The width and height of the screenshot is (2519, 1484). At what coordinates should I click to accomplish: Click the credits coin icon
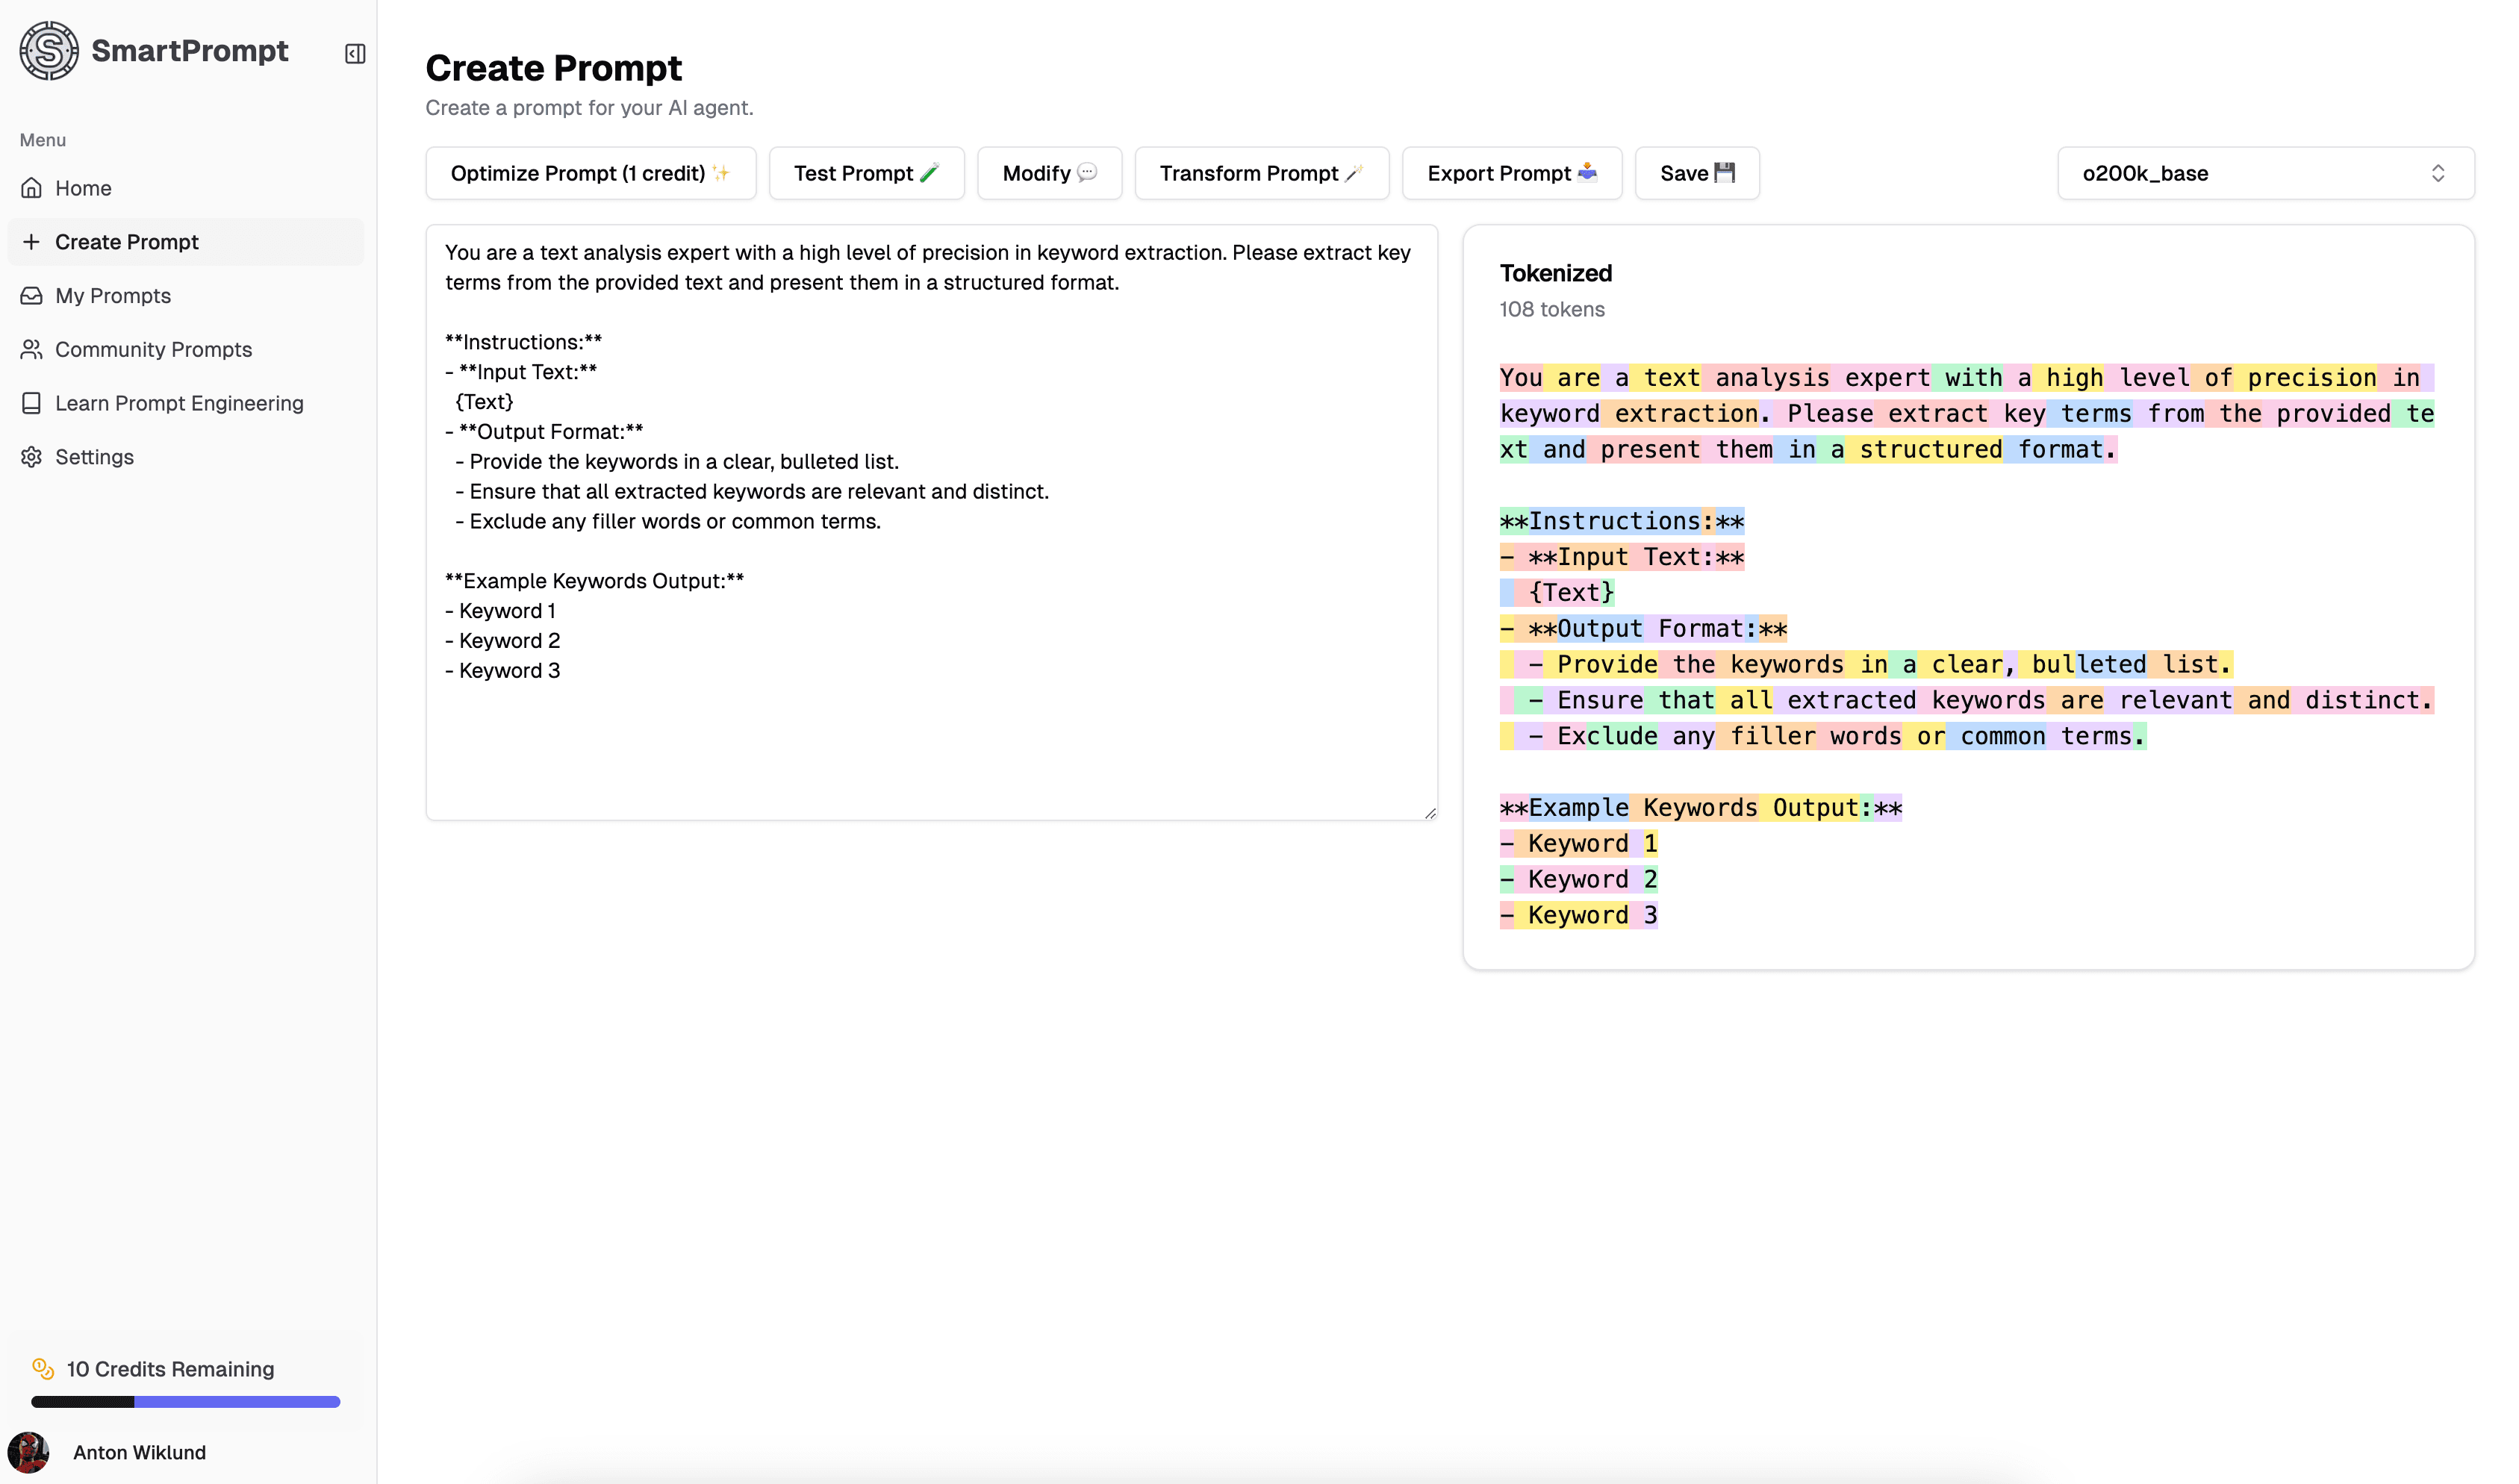(x=43, y=1368)
